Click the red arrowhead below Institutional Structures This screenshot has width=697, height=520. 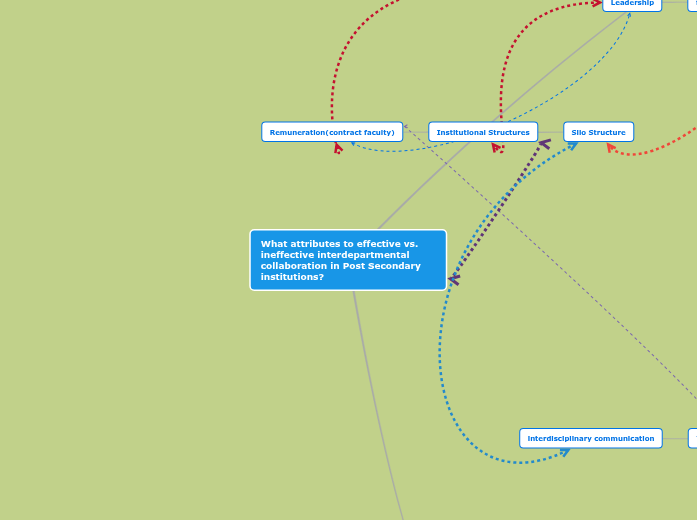(497, 149)
